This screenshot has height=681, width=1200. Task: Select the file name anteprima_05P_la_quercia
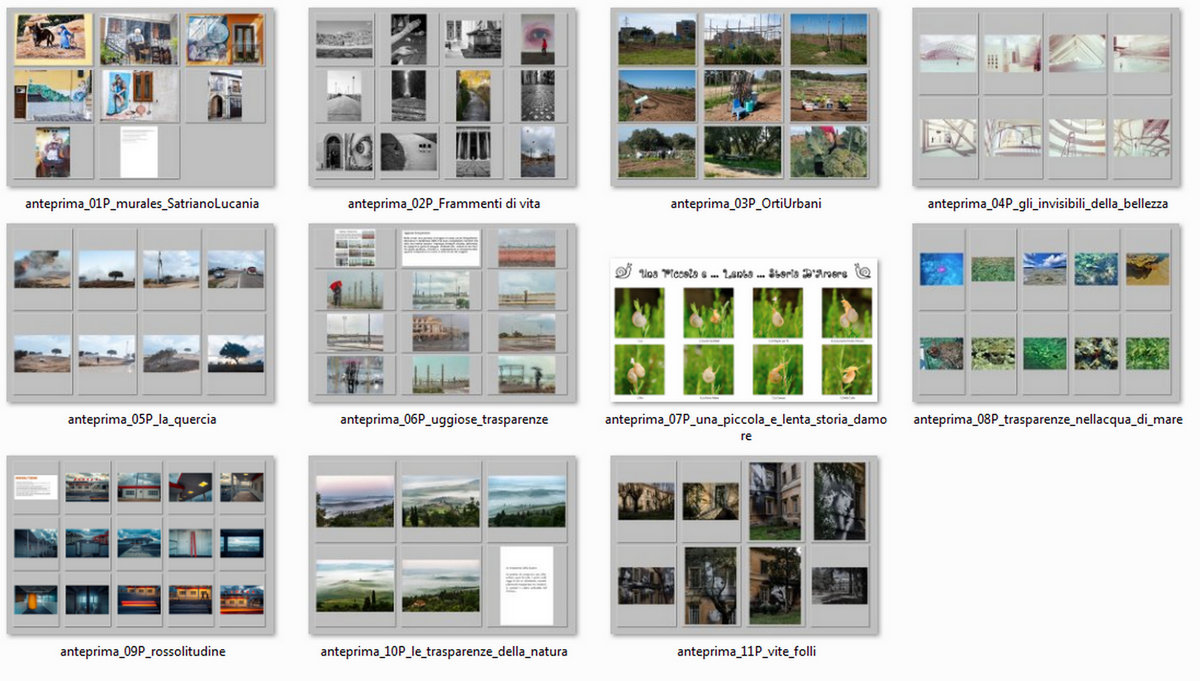point(142,420)
